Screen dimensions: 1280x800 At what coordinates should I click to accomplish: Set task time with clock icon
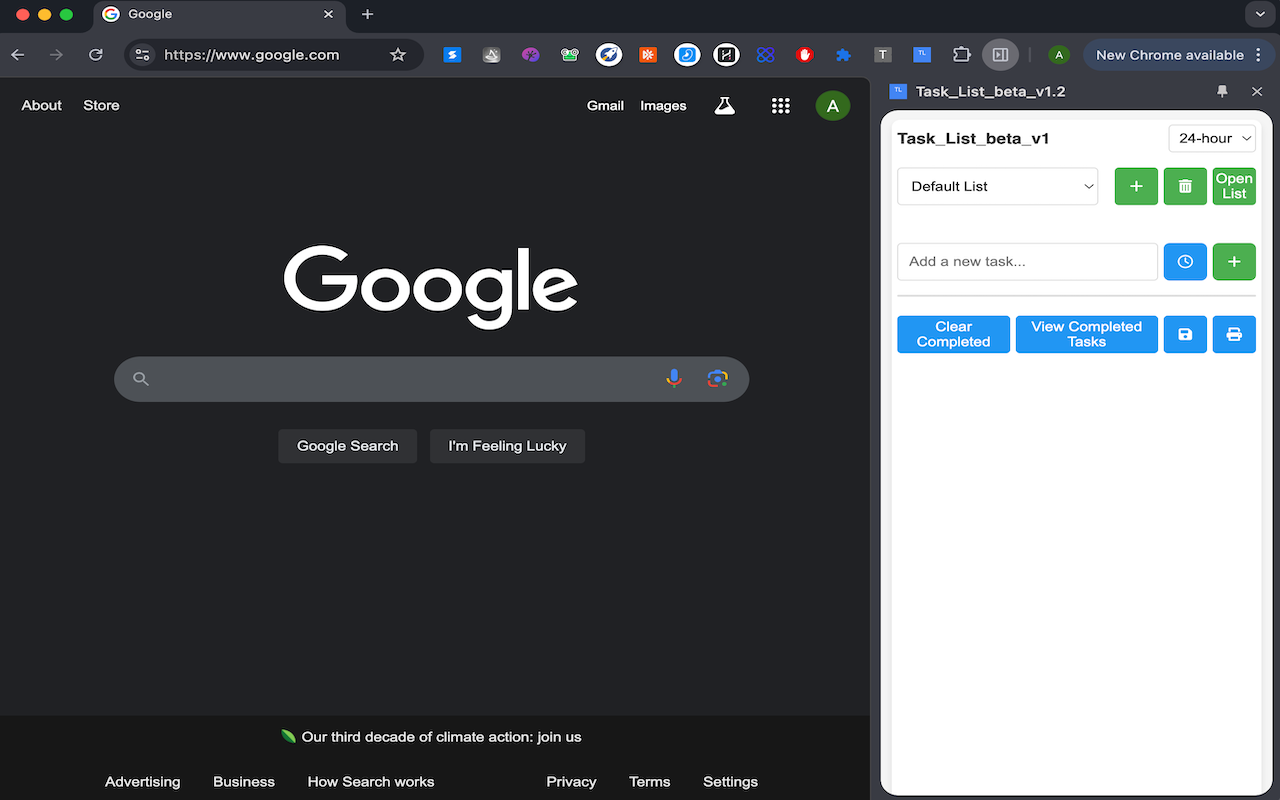click(1185, 261)
